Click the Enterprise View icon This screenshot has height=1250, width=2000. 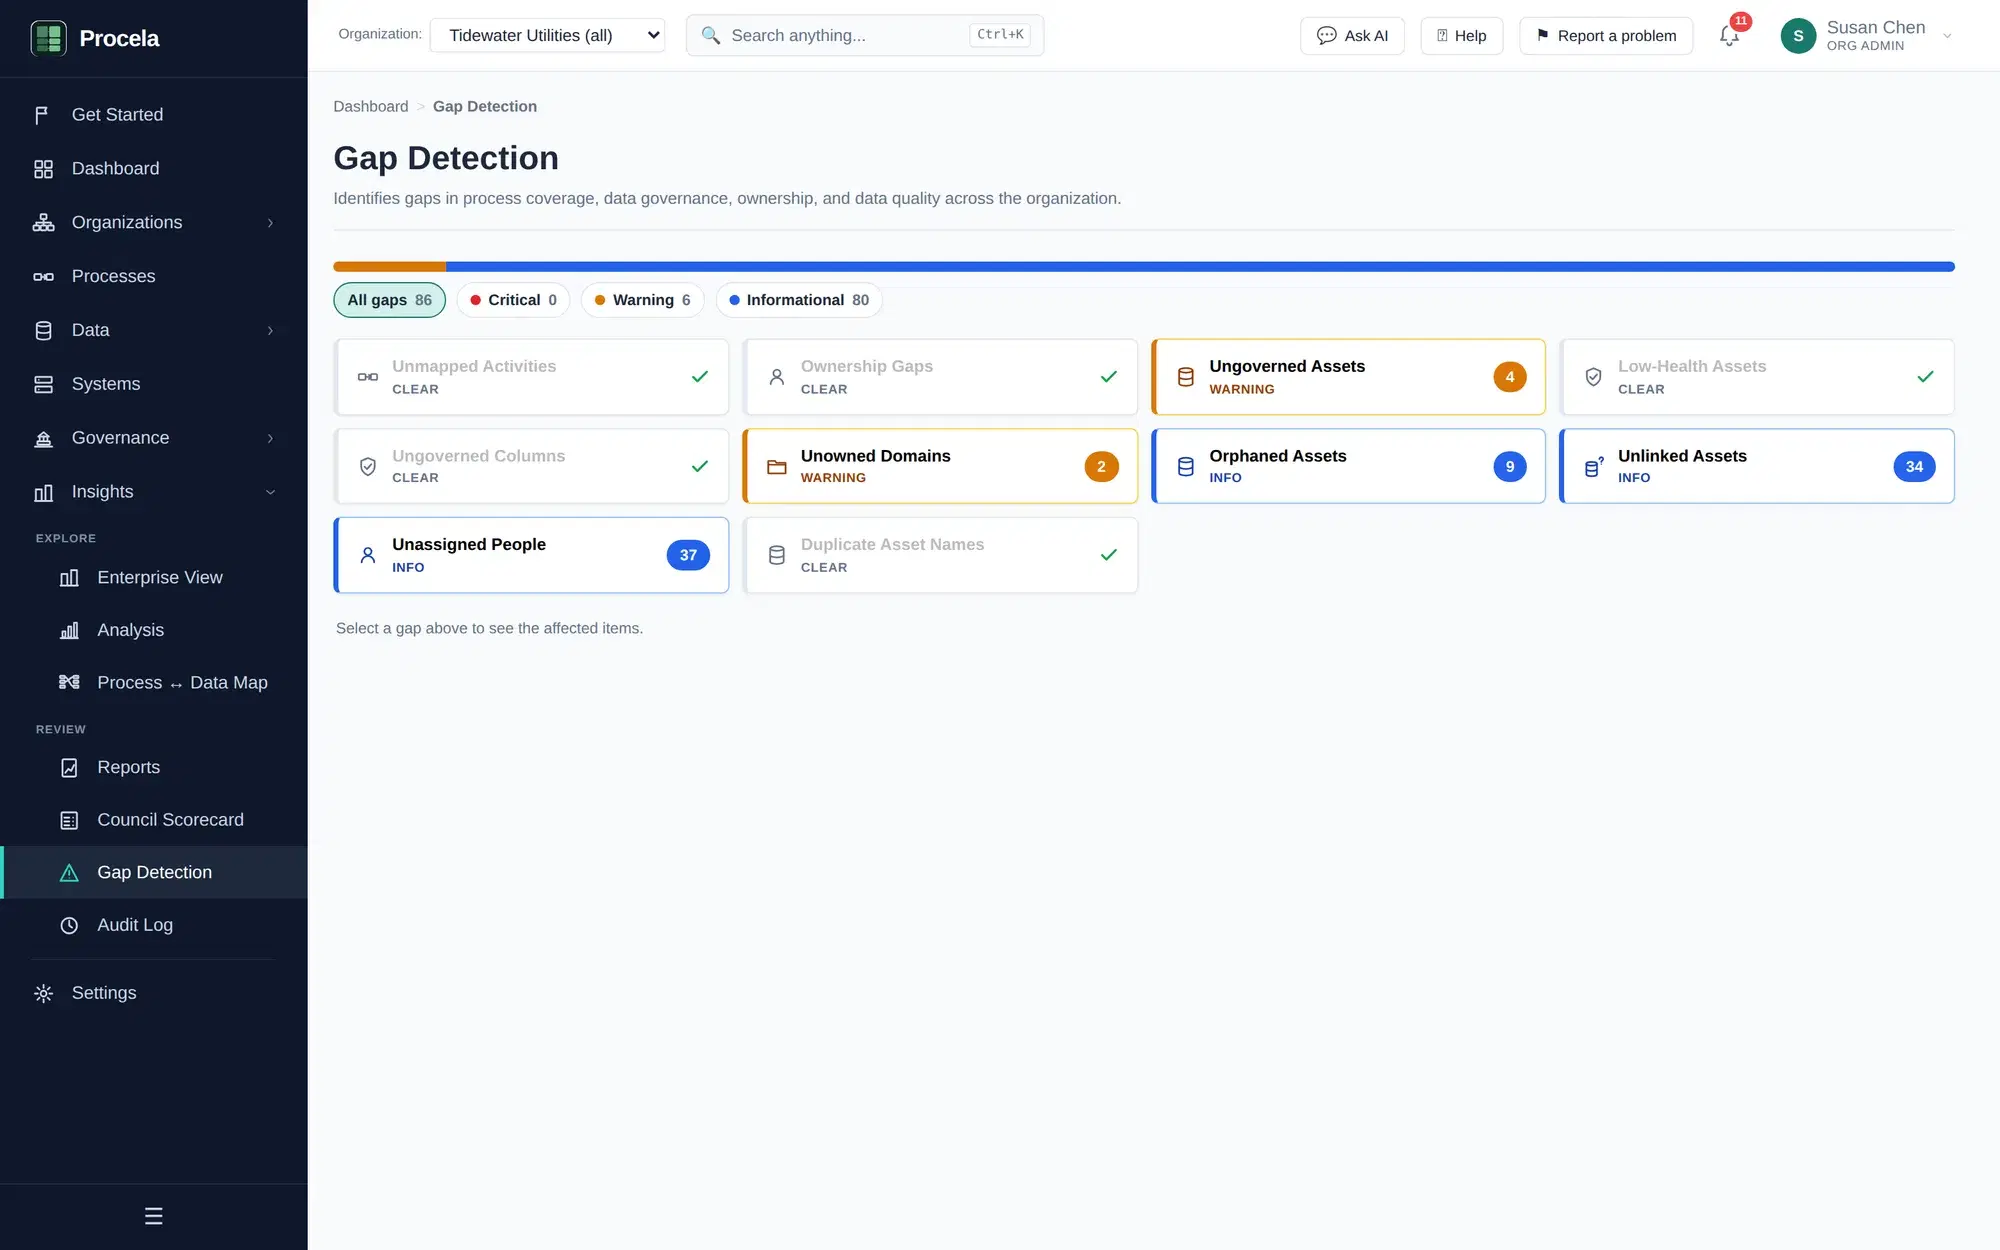69,578
